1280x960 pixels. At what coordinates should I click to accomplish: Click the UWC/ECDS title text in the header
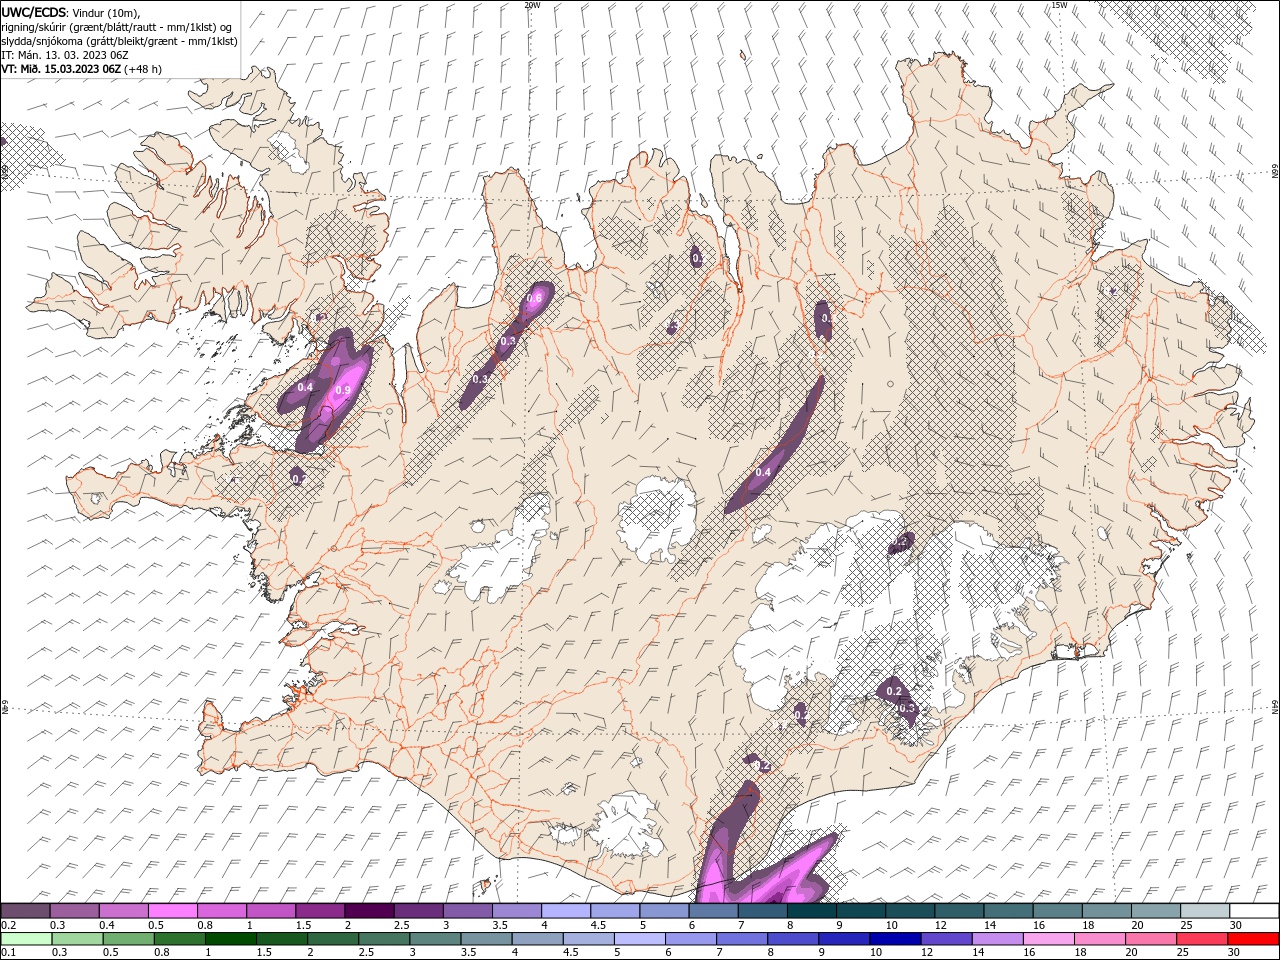tap(35, 12)
